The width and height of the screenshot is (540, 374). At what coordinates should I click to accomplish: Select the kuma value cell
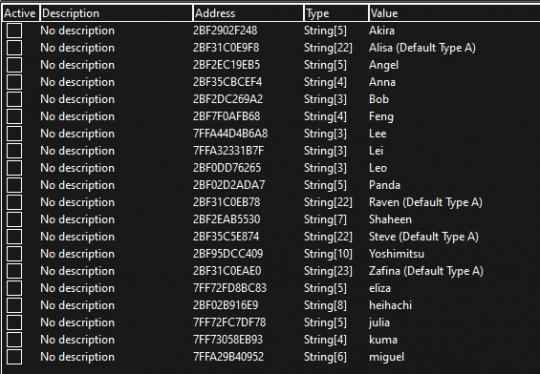tap(383, 340)
